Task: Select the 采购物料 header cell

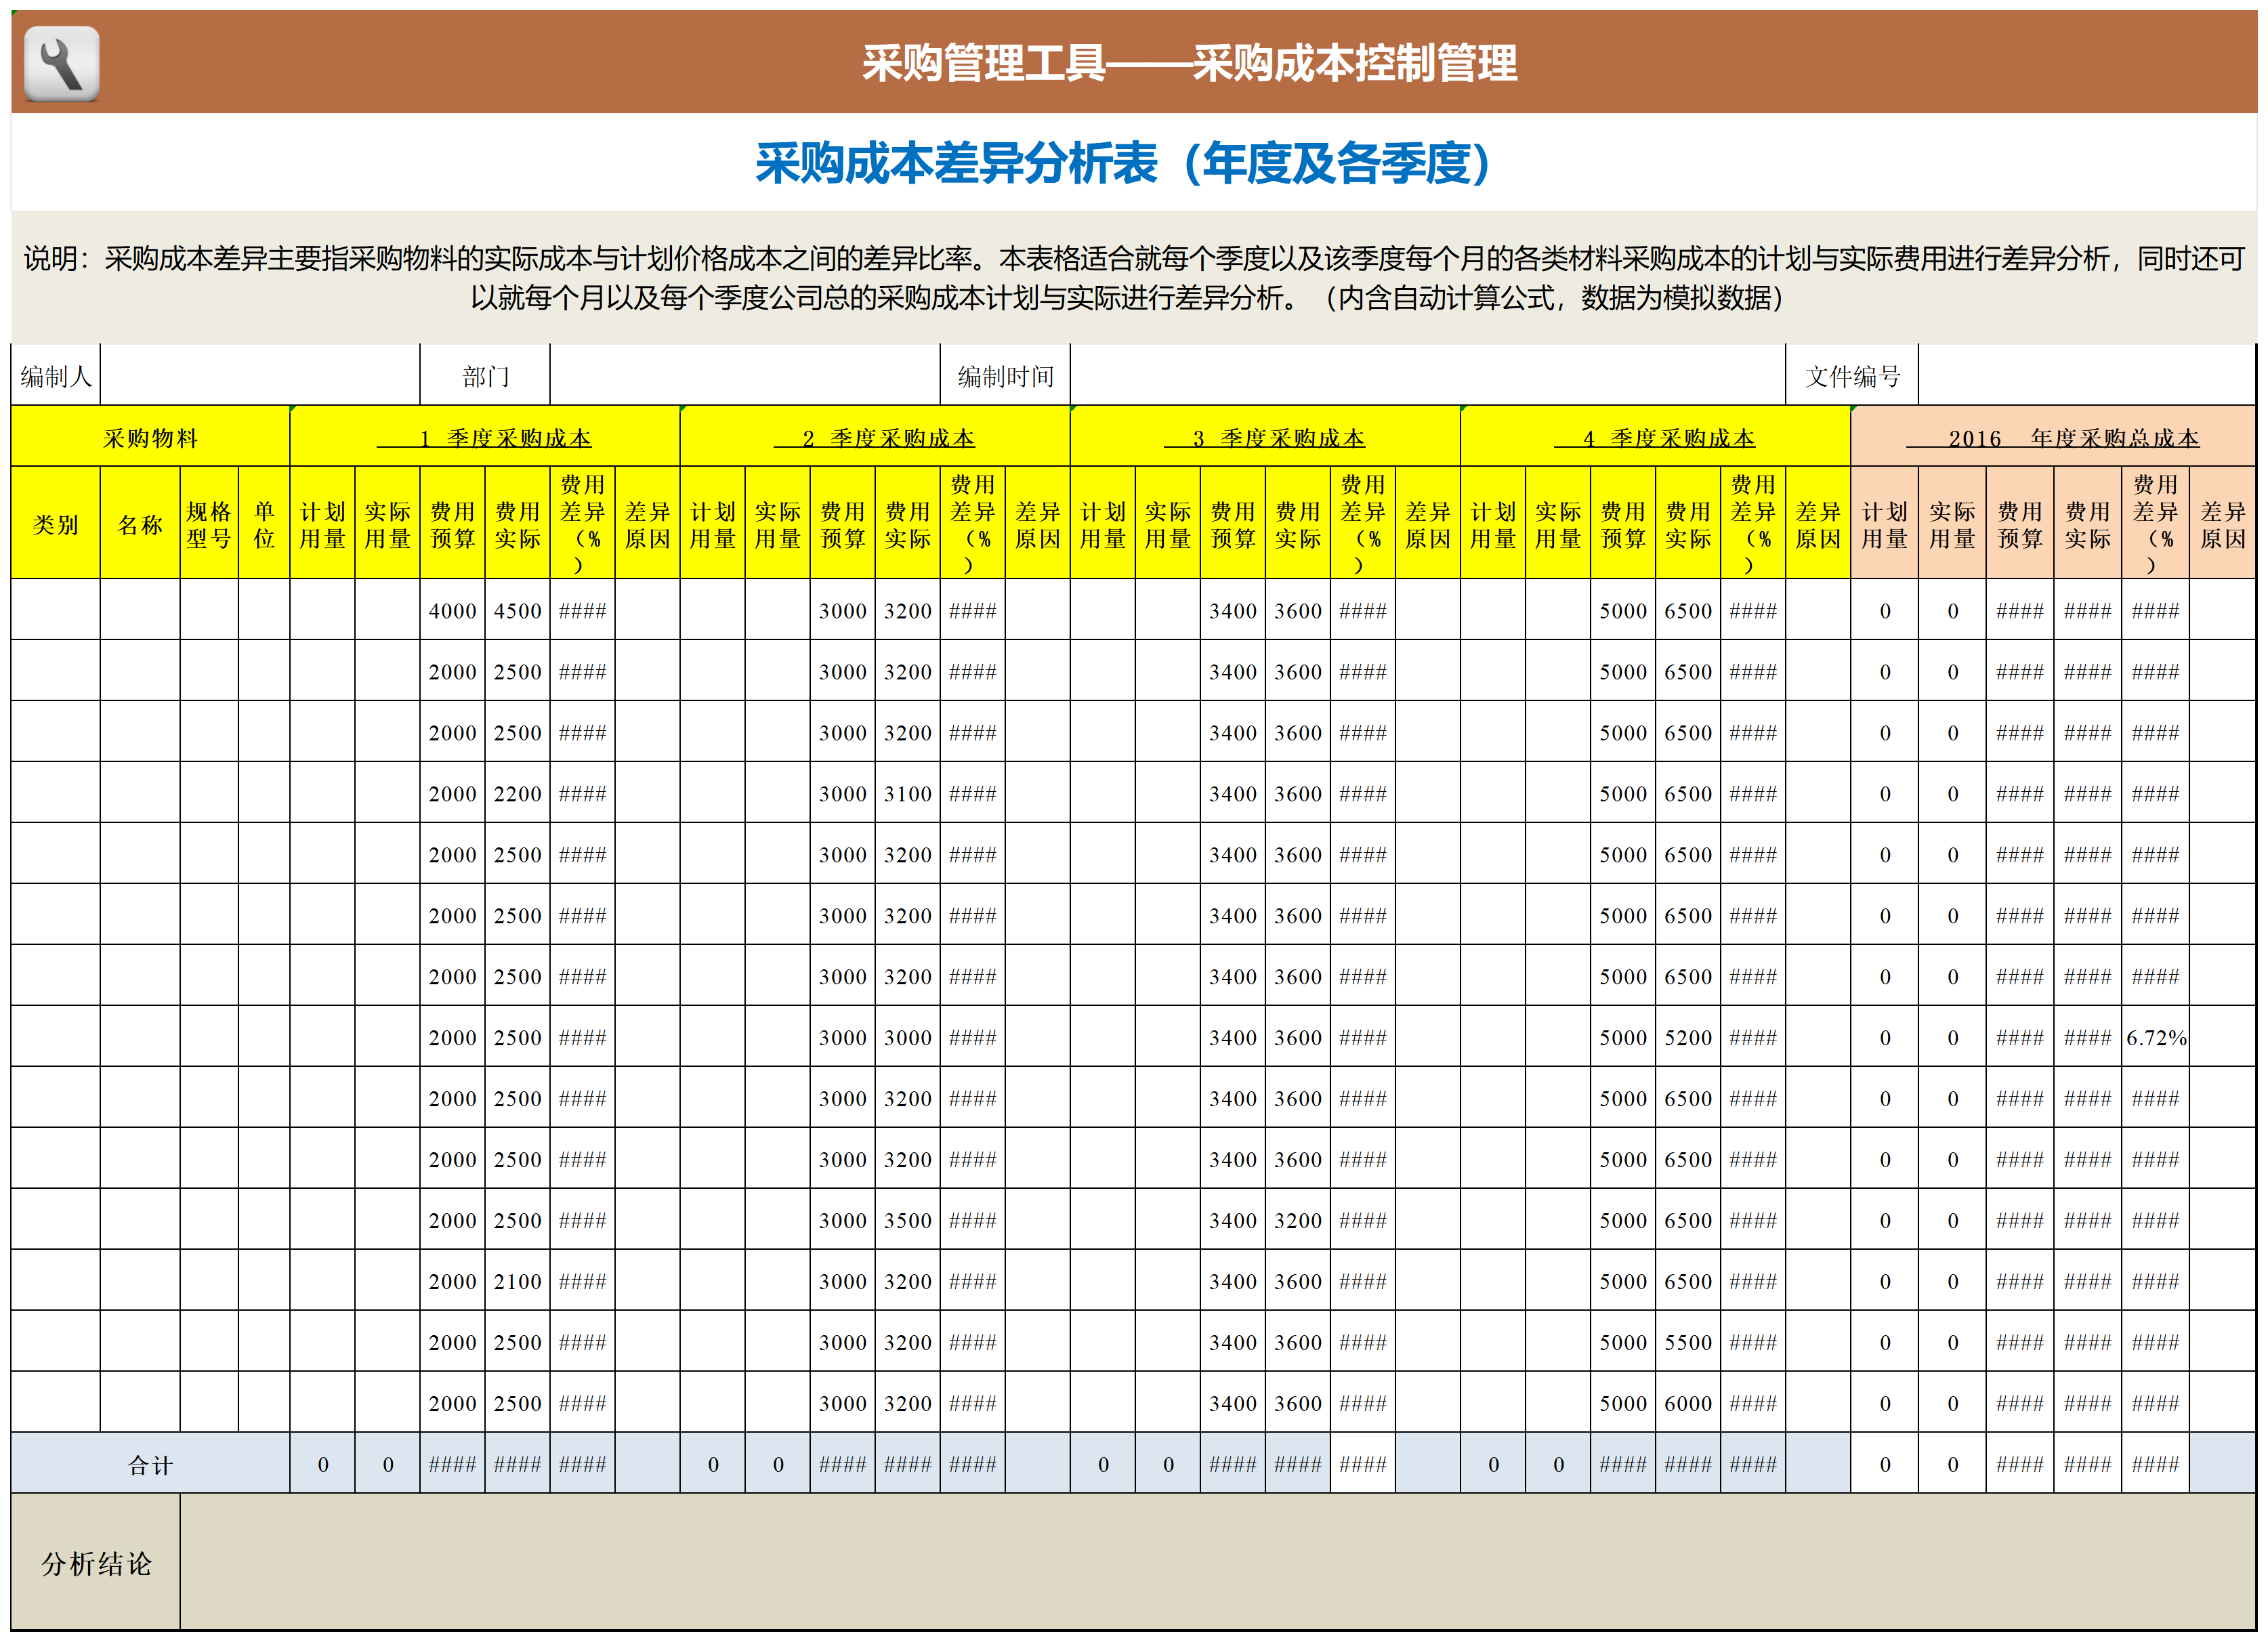Action: 150,437
